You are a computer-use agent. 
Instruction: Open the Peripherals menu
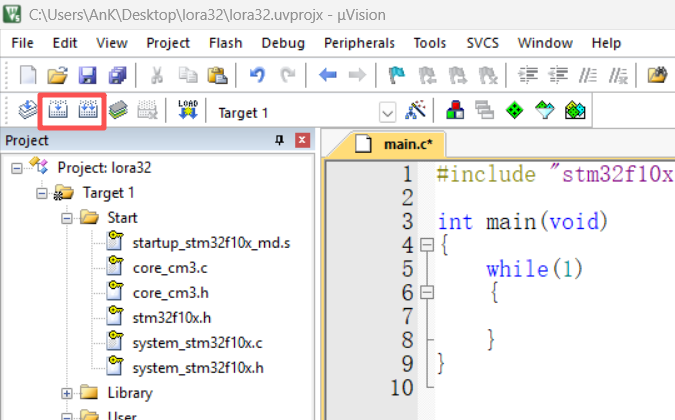359,43
